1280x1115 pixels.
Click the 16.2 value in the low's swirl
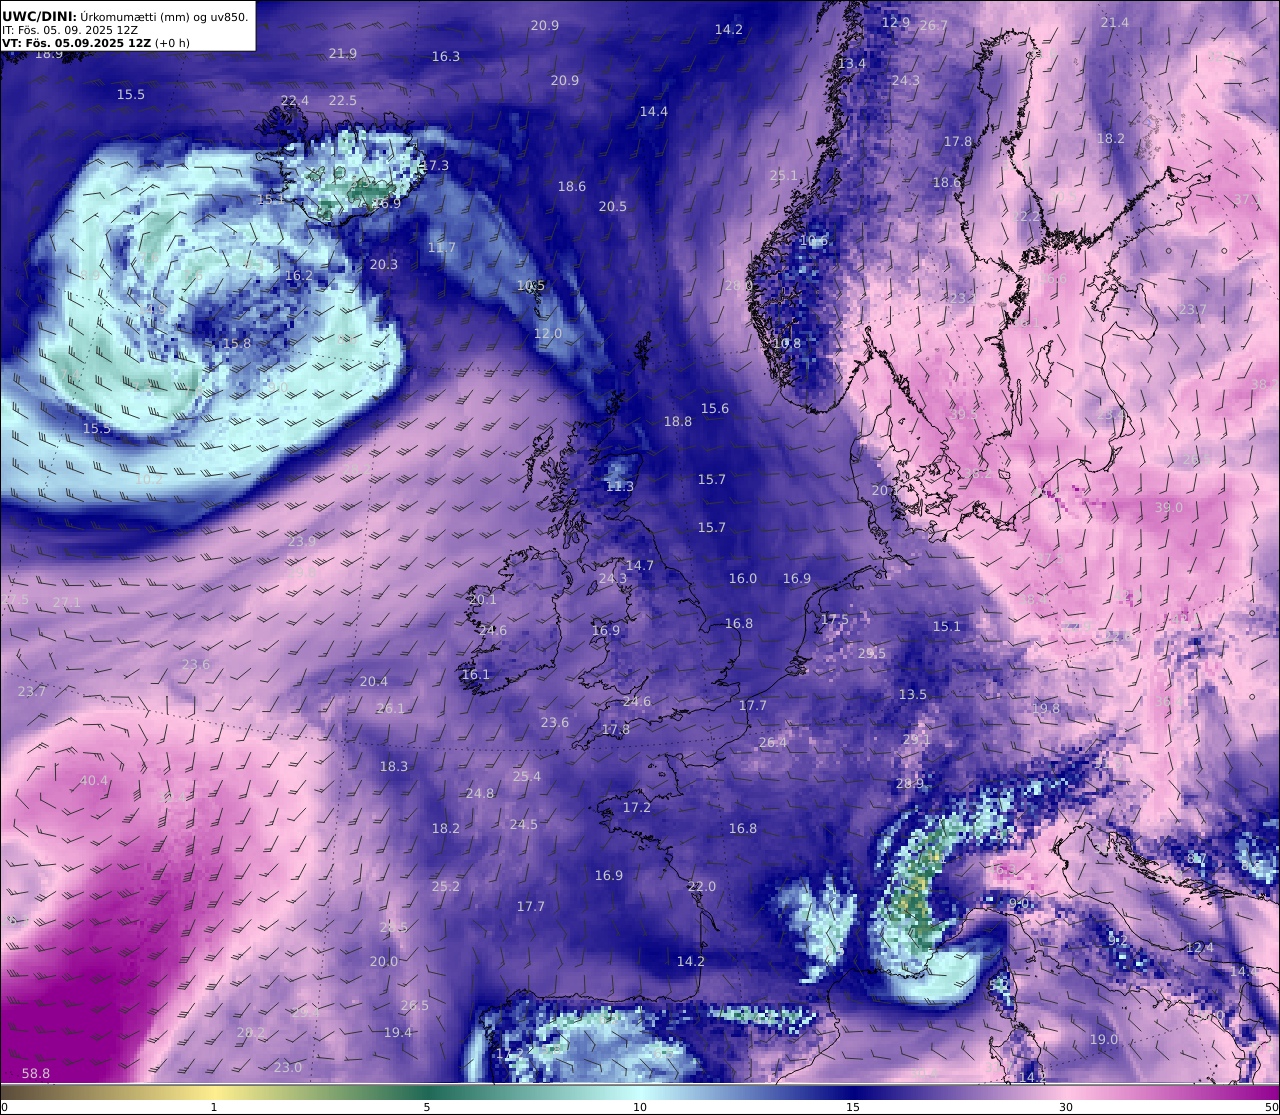[x=299, y=275]
